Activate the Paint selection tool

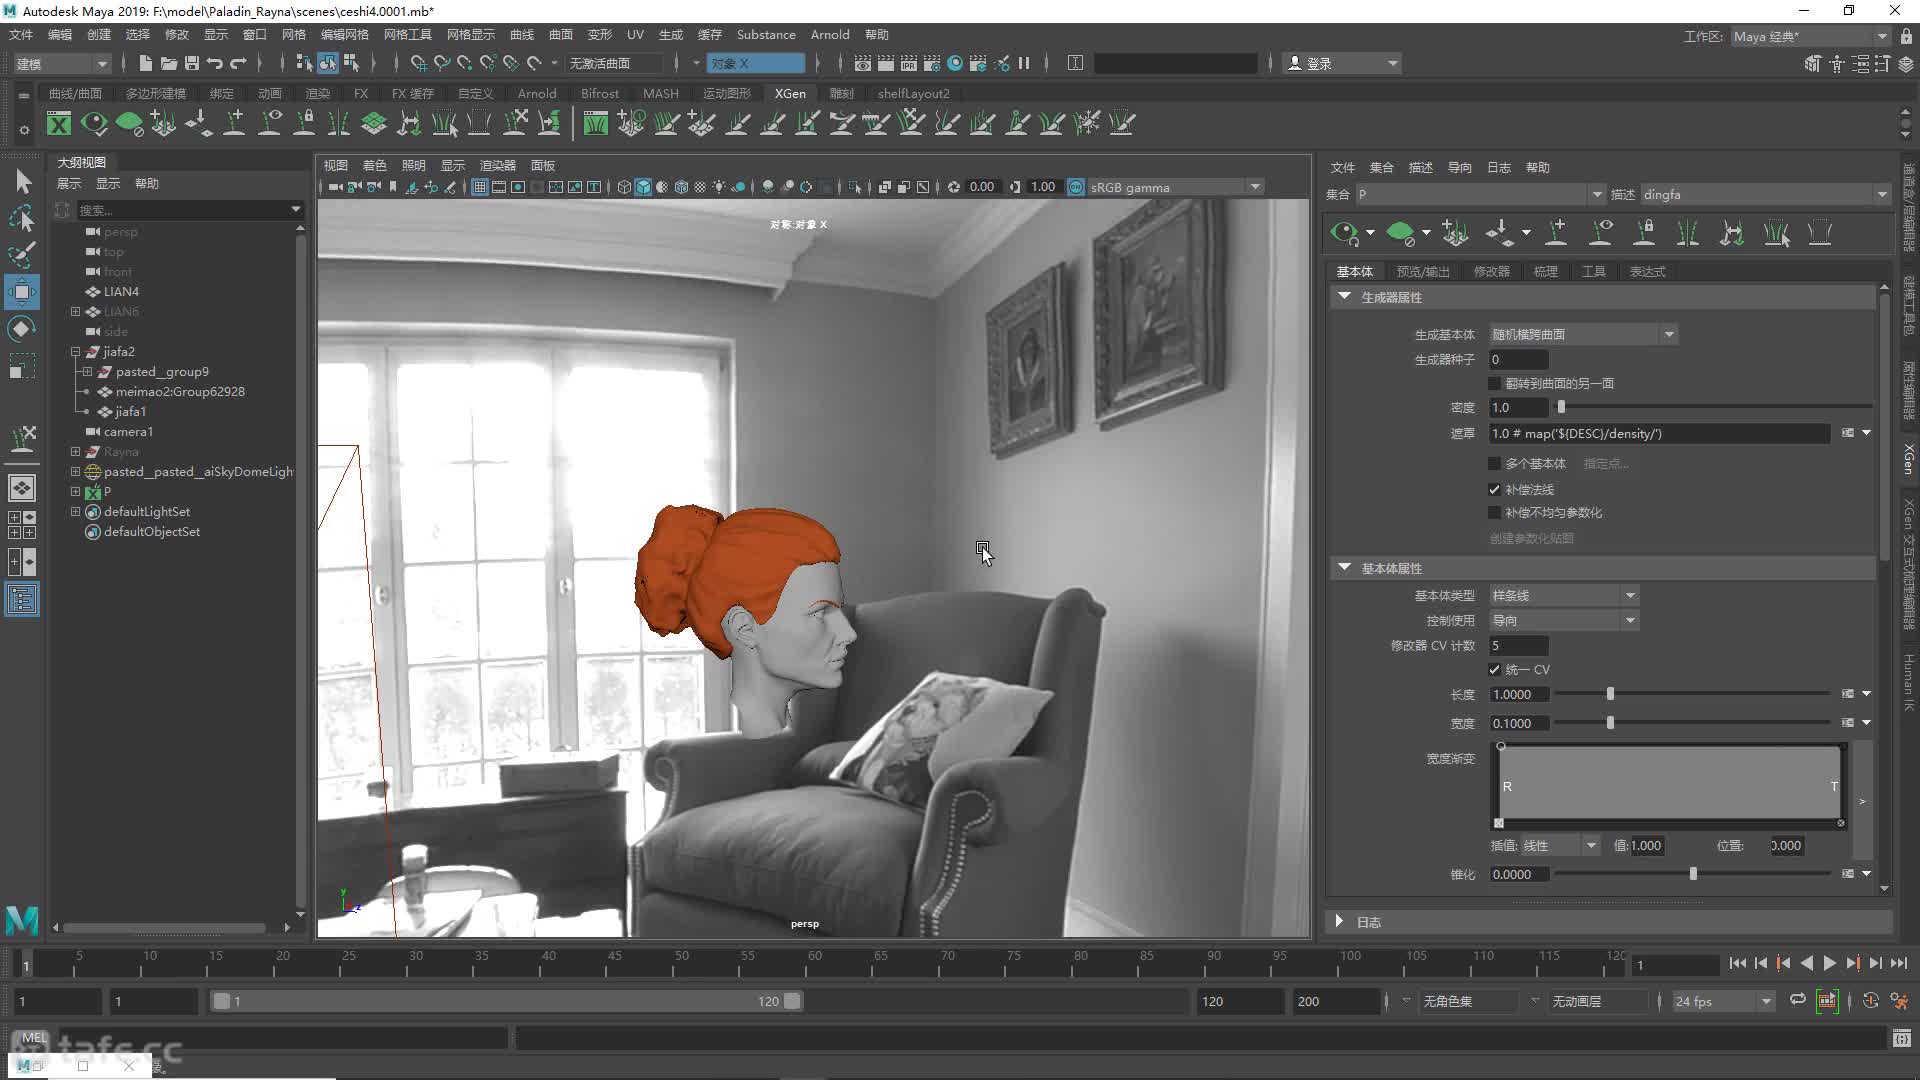22,254
